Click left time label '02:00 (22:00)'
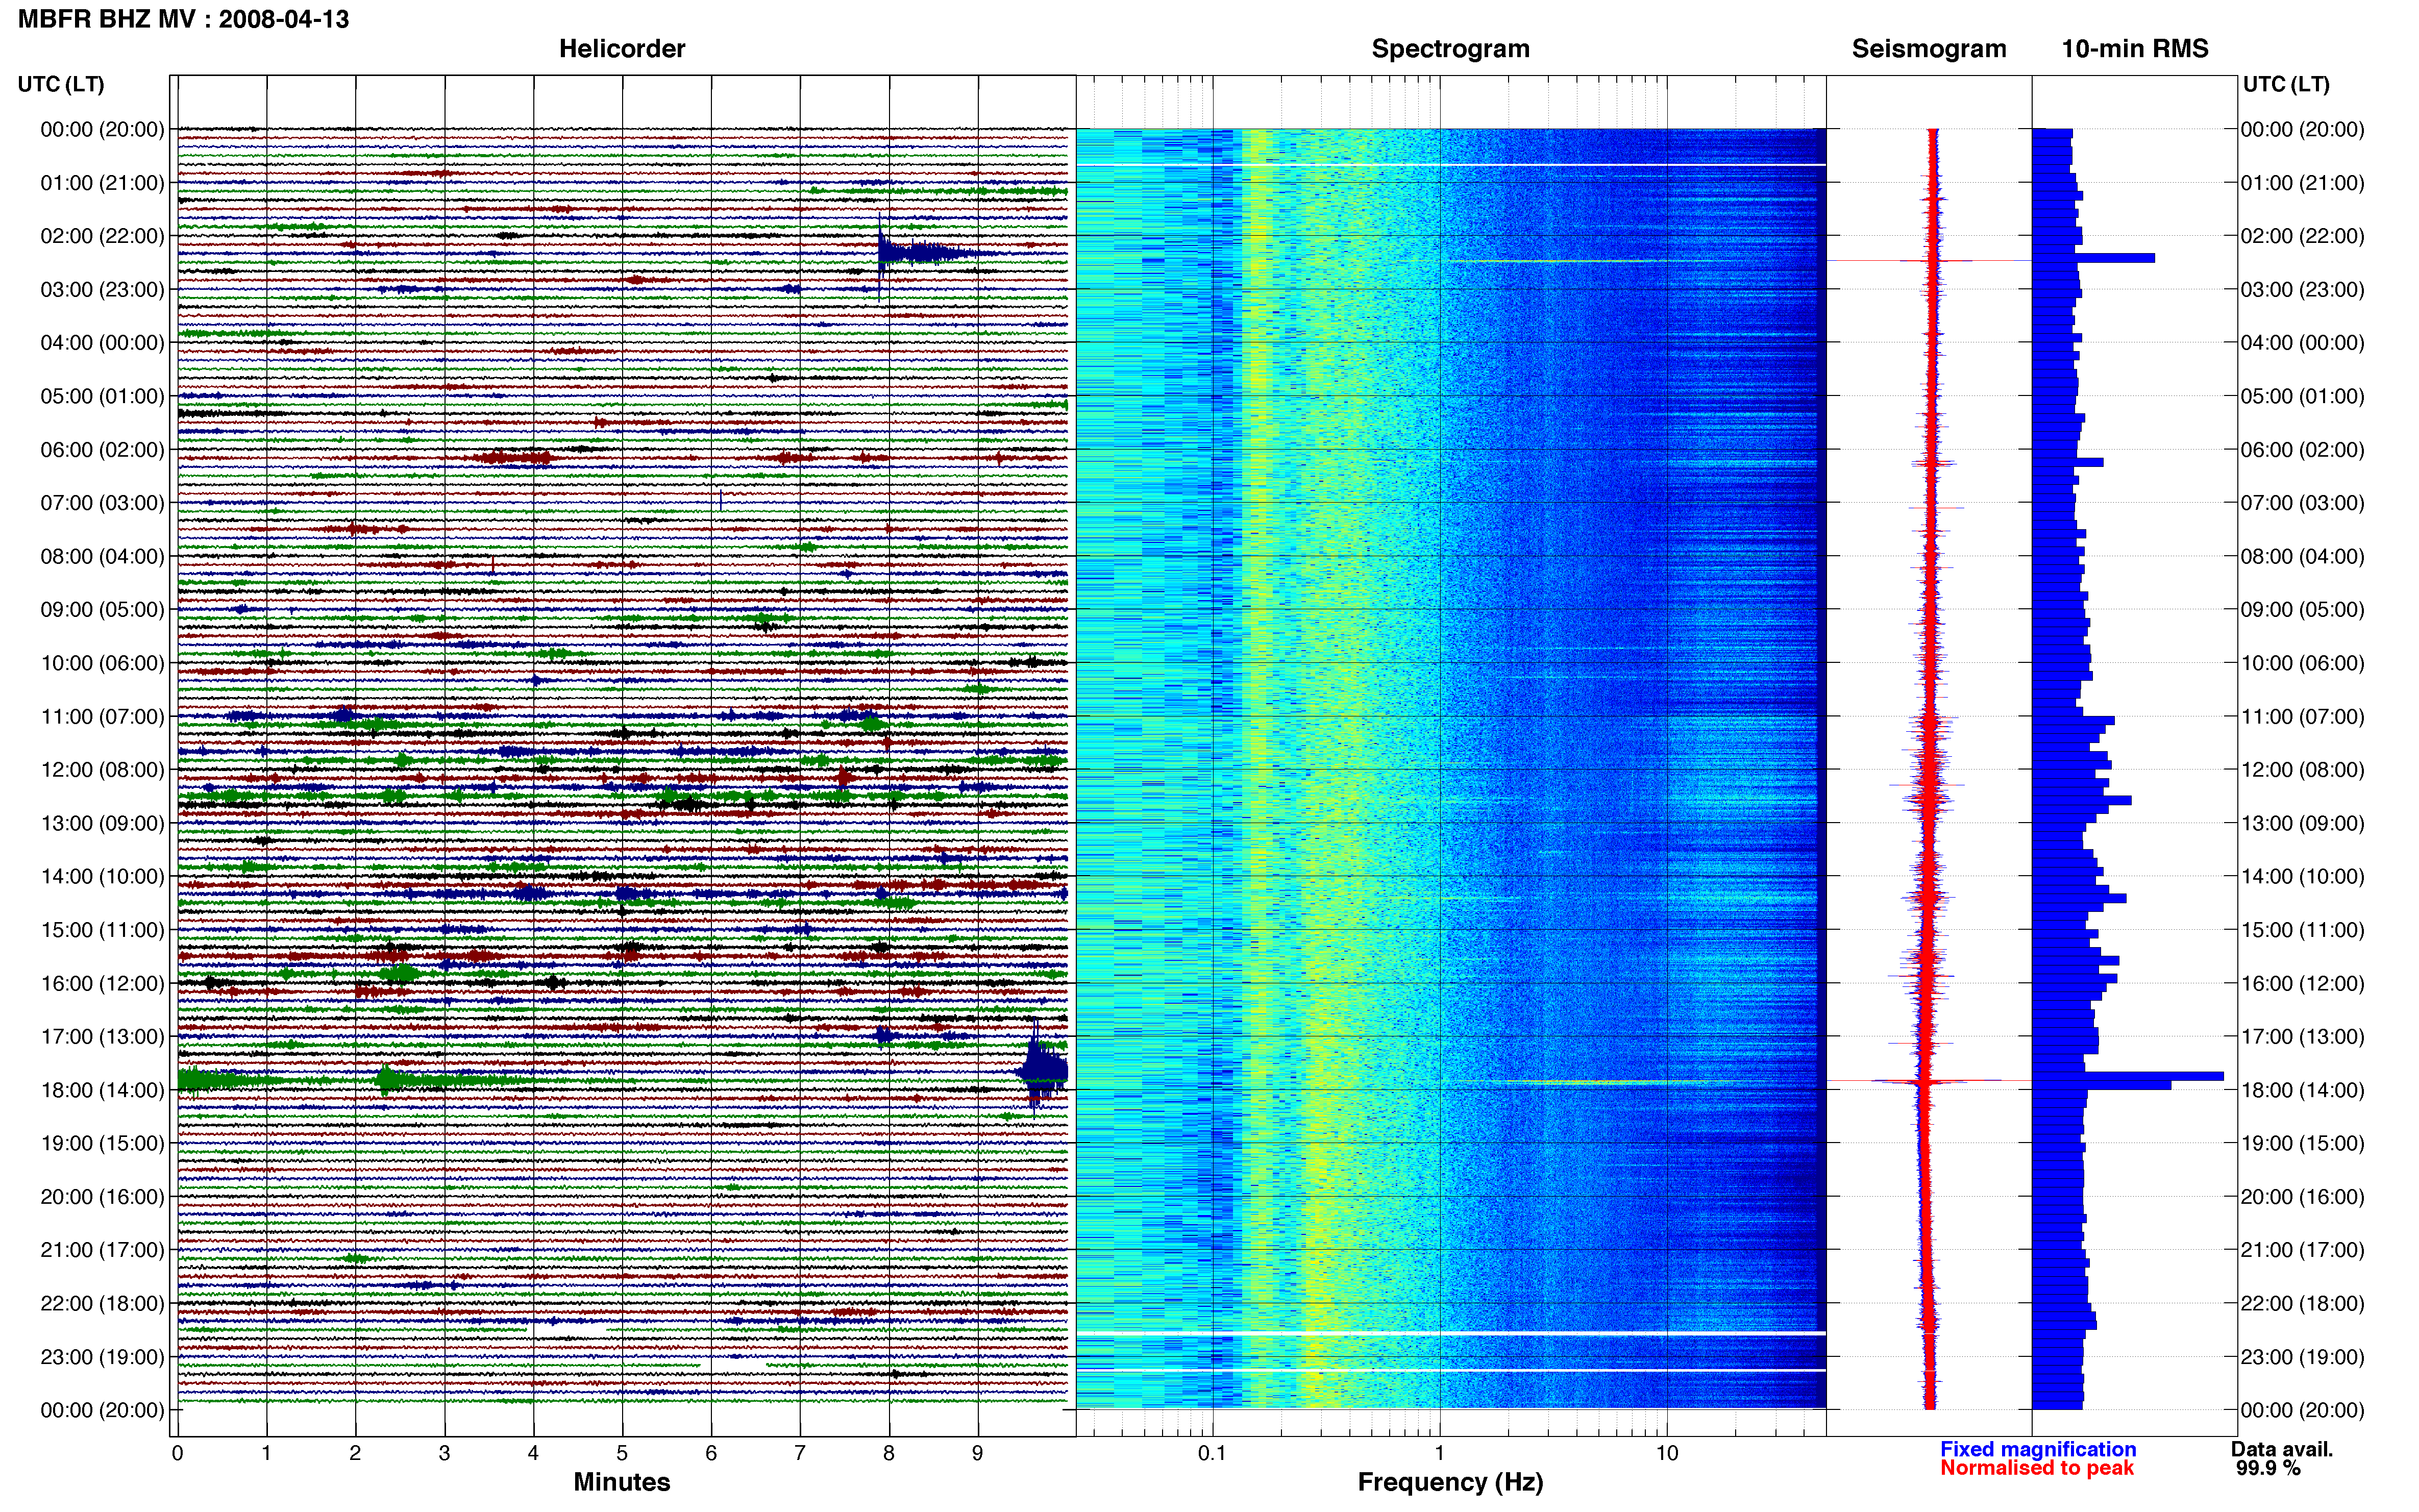The width and height of the screenshot is (2419, 1512). [102, 236]
